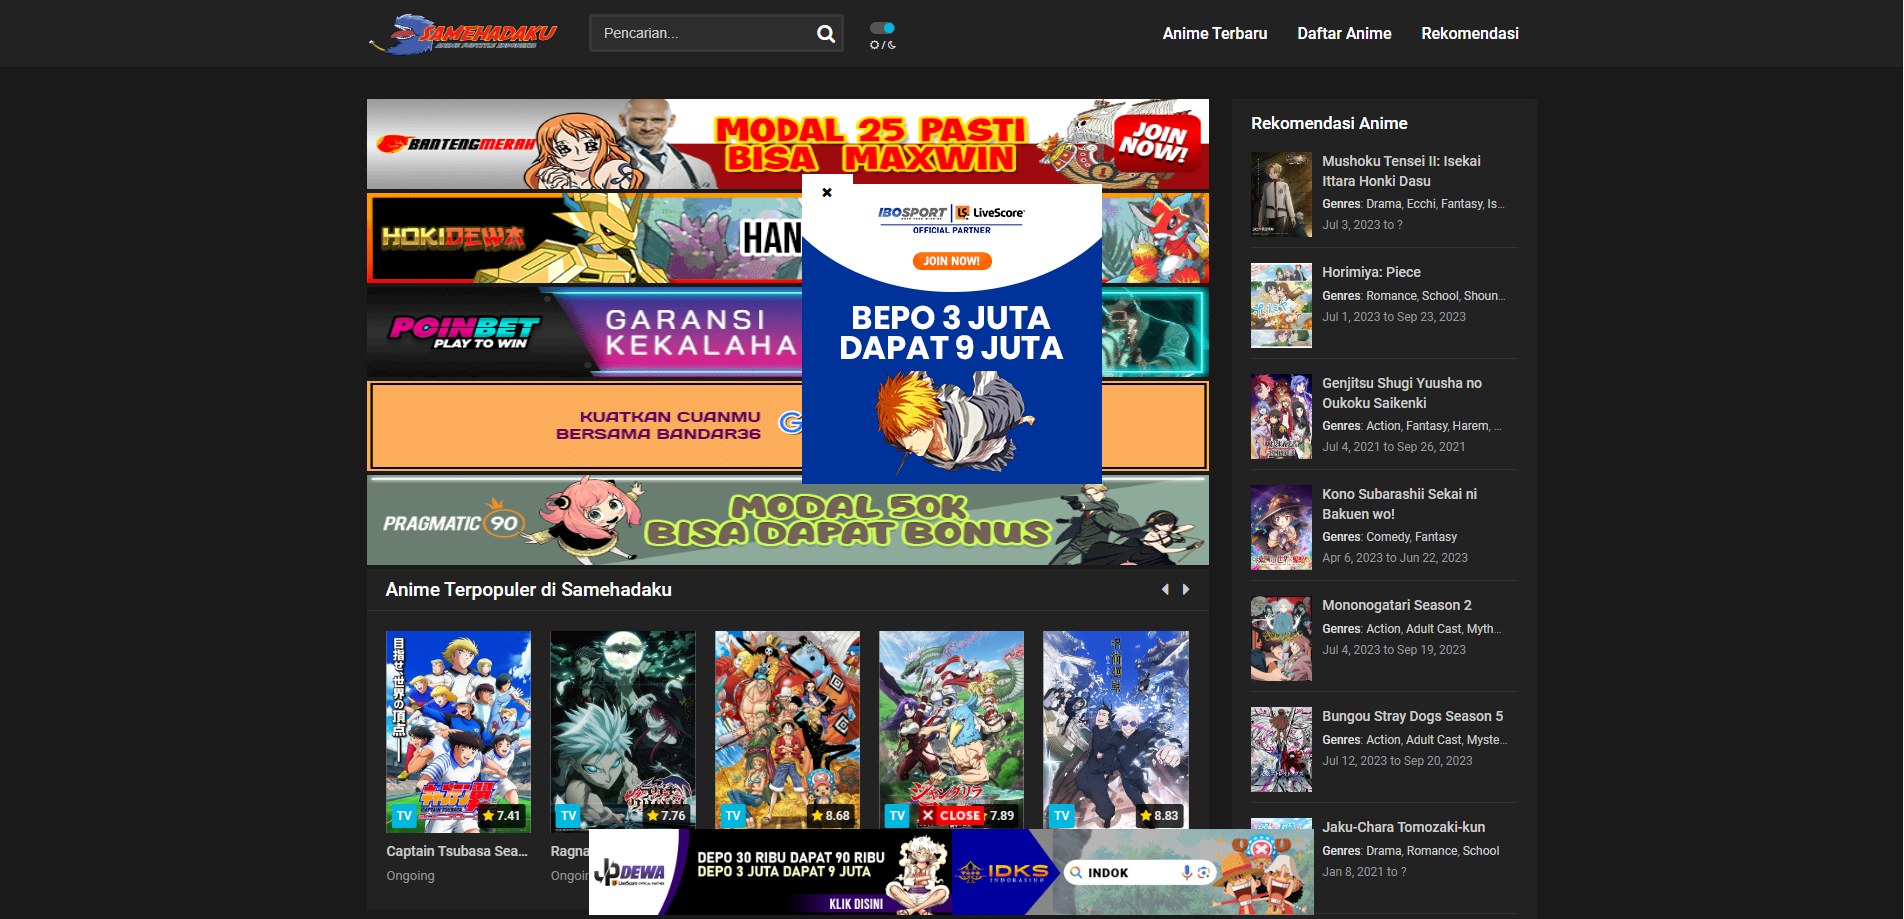Viewport: 1904px width, 919px height.
Task: Open the Rekomendasi menu item
Action: click(1469, 34)
